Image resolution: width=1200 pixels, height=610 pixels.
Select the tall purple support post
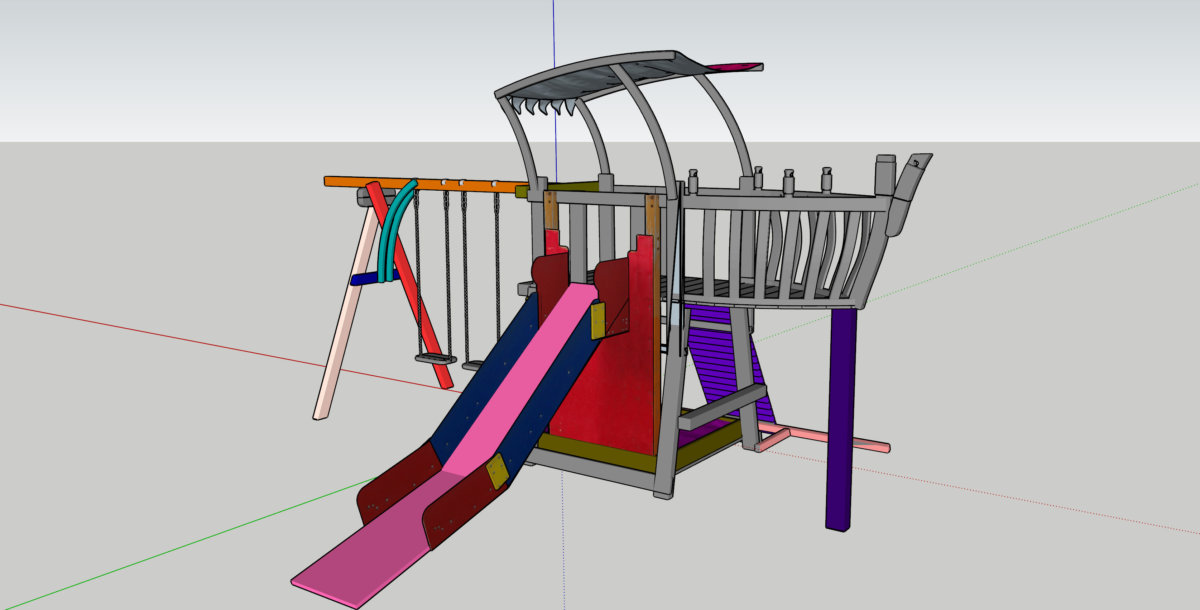pyautogui.click(x=842, y=420)
